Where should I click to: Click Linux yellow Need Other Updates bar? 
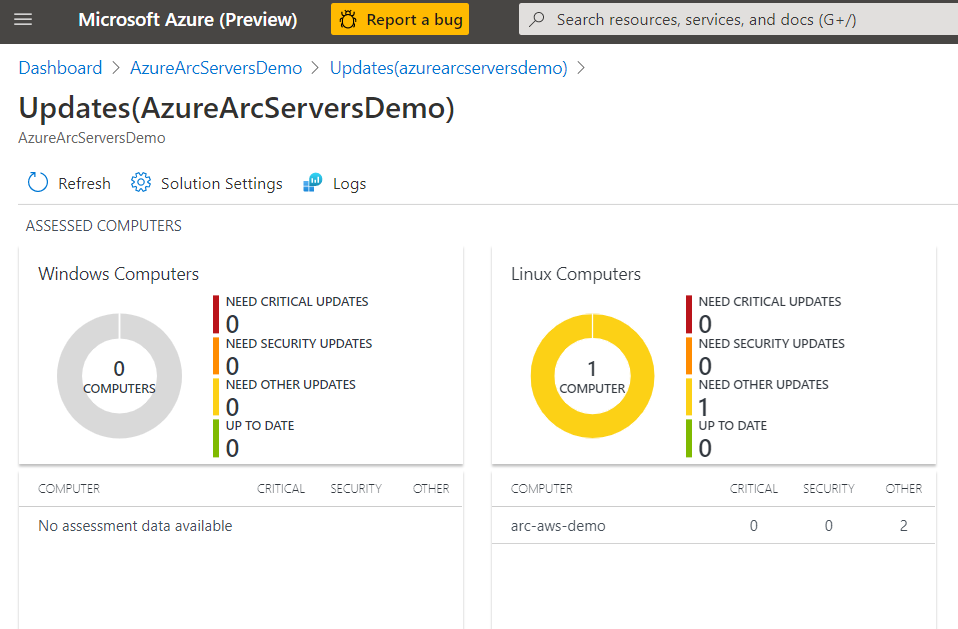click(689, 397)
